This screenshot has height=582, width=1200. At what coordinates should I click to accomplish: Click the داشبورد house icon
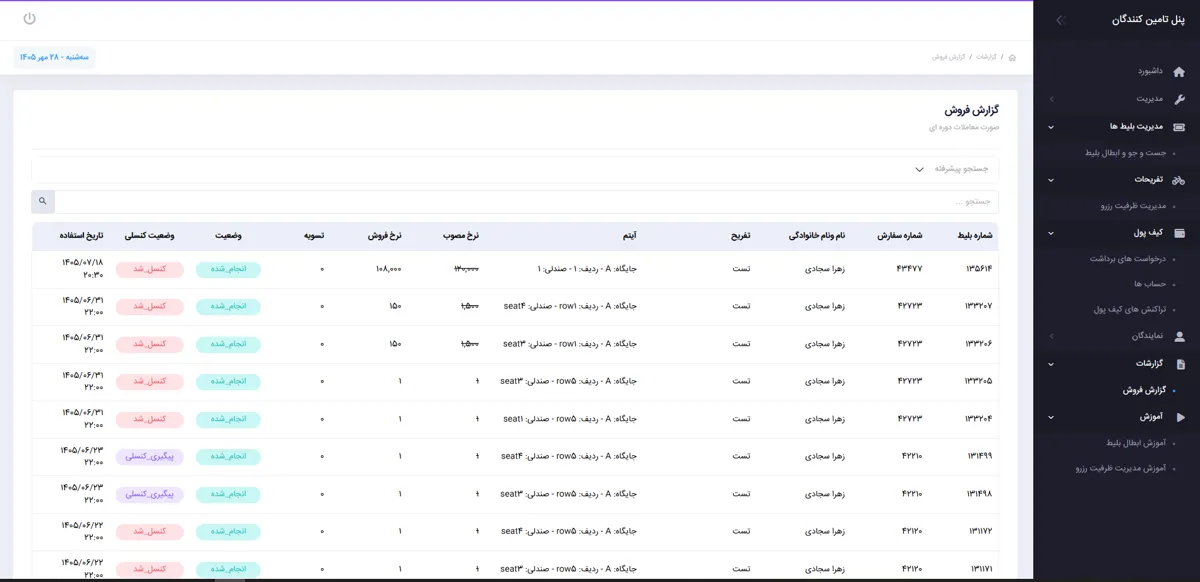tap(1179, 71)
